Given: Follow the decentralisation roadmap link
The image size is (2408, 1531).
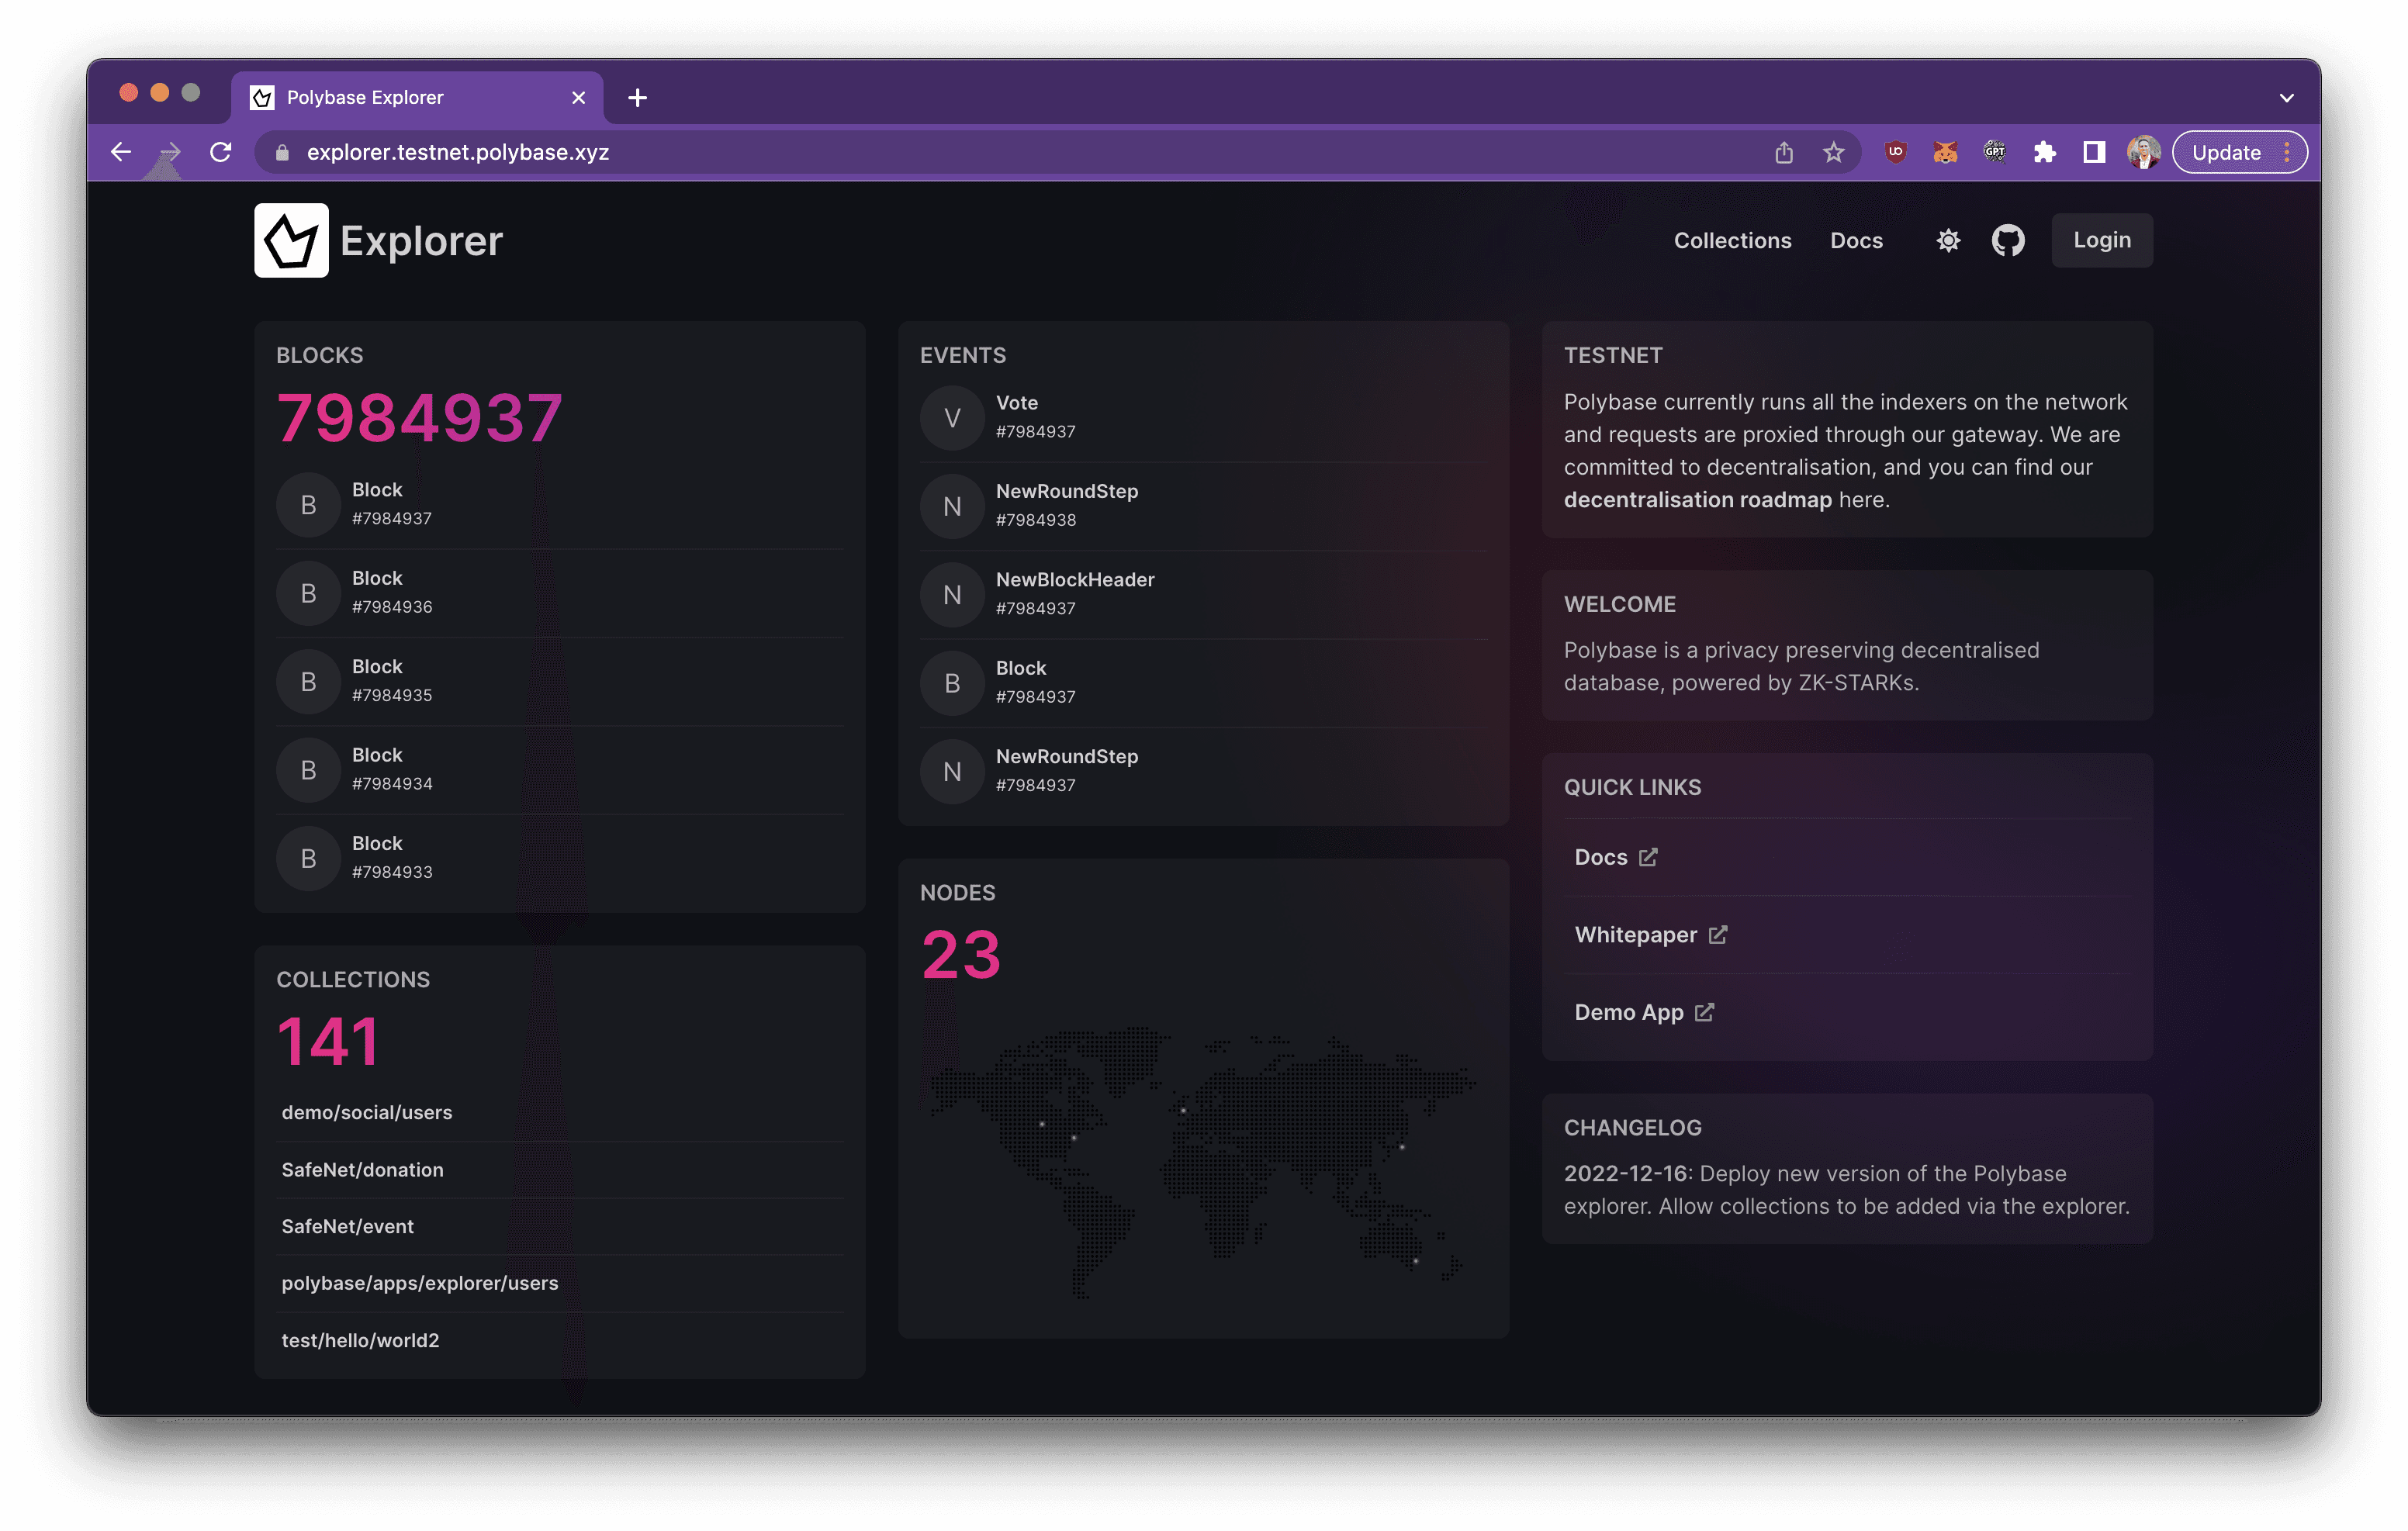Looking at the screenshot, I should (x=1697, y=500).
